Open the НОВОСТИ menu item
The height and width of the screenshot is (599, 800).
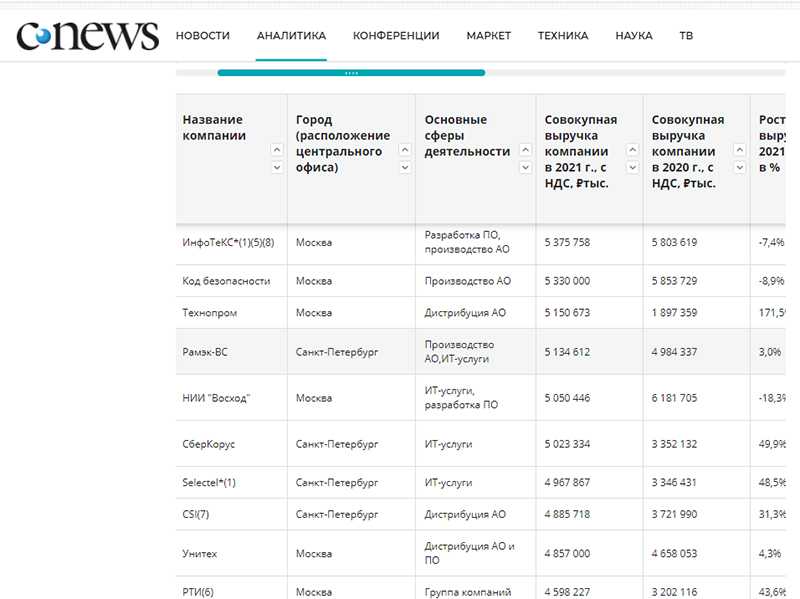203,36
